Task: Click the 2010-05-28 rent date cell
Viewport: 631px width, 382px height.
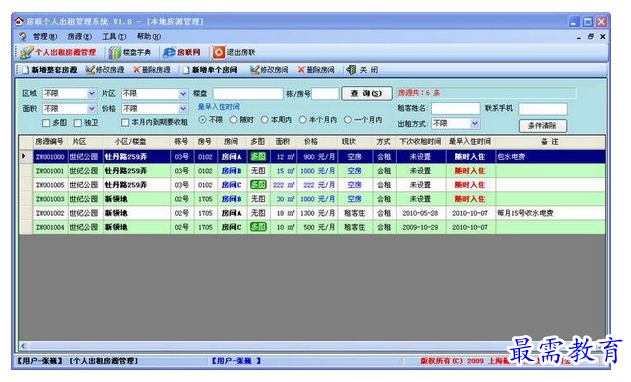Action: (421, 213)
